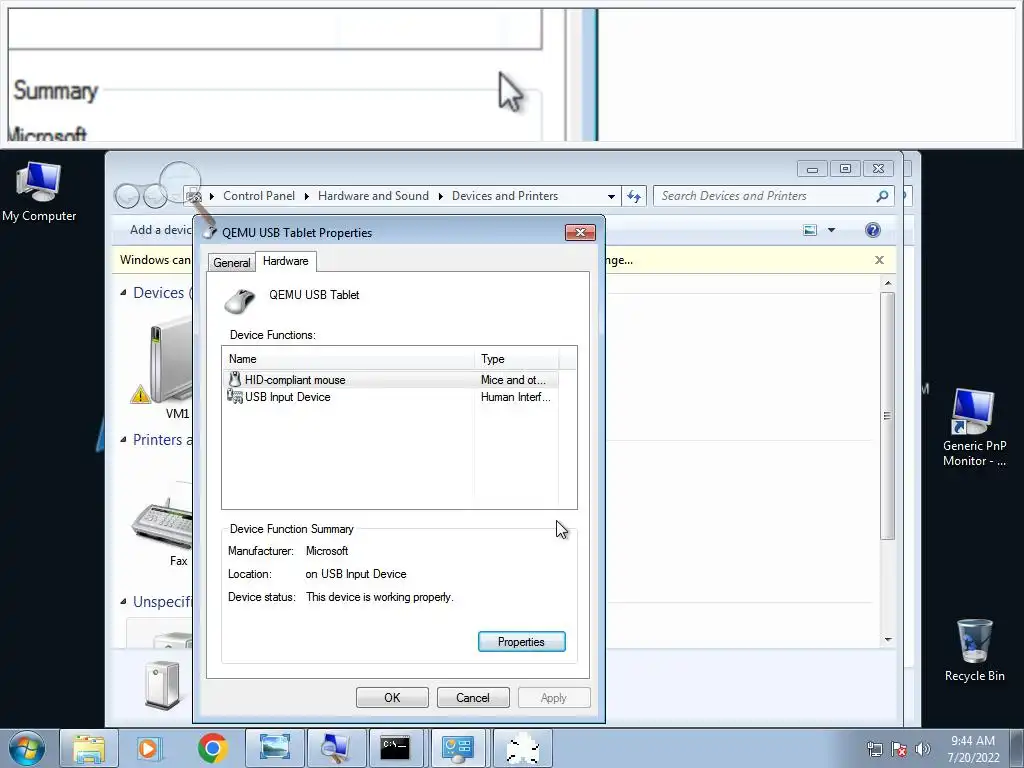
Task: Sort device functions by Type column
Action: point(517,359)
